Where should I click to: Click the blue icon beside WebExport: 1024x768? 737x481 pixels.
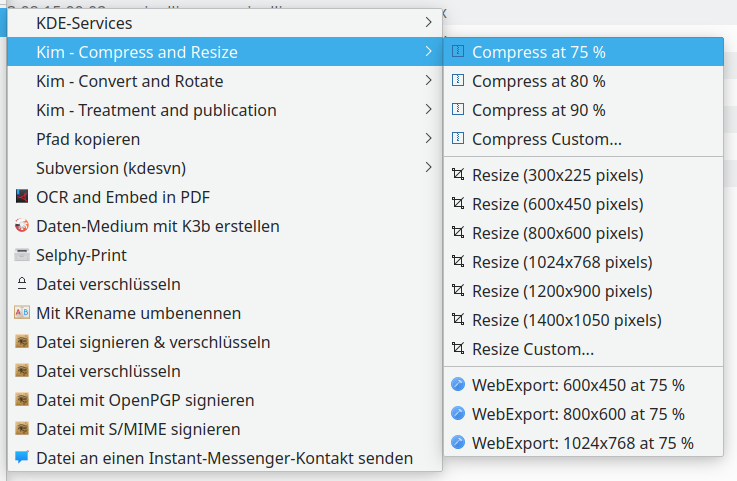click(458, 442)
